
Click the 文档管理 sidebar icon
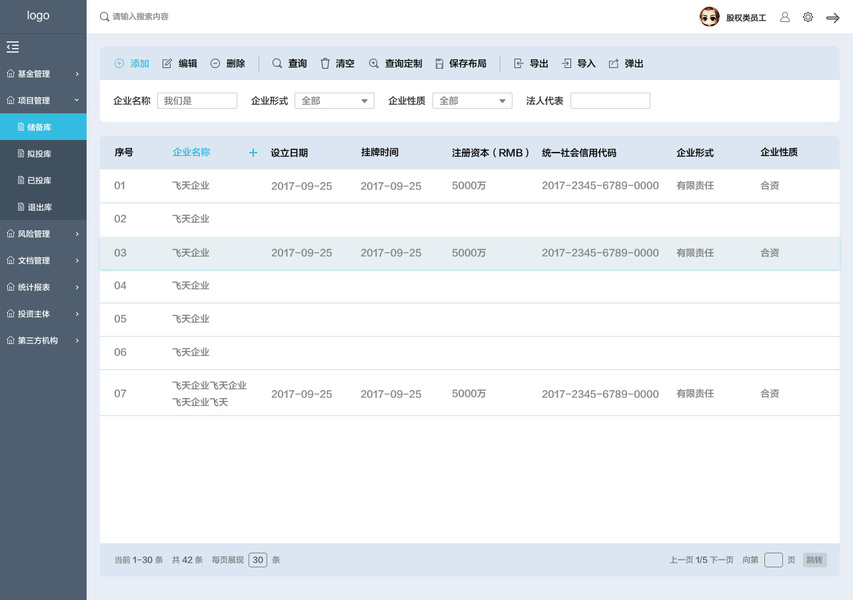tap(10, 260)
